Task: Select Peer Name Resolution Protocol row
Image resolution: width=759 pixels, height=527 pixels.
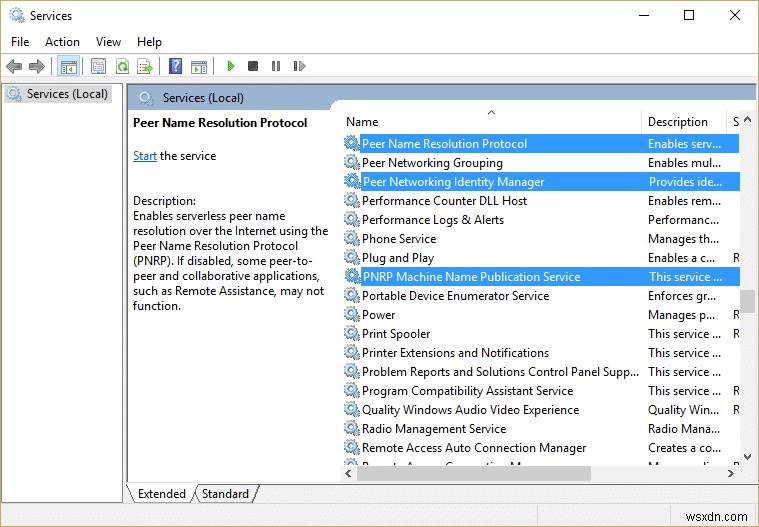Action: [x=541, y=144]
